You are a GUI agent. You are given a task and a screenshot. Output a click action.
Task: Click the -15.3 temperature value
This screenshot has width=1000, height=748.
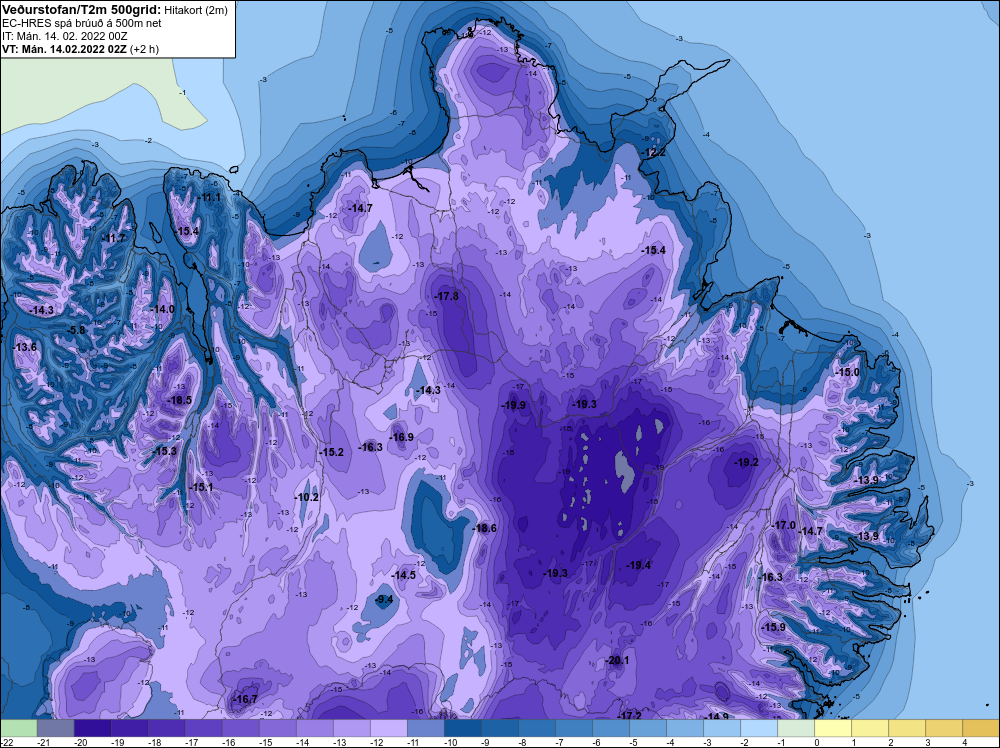[165, 451]
